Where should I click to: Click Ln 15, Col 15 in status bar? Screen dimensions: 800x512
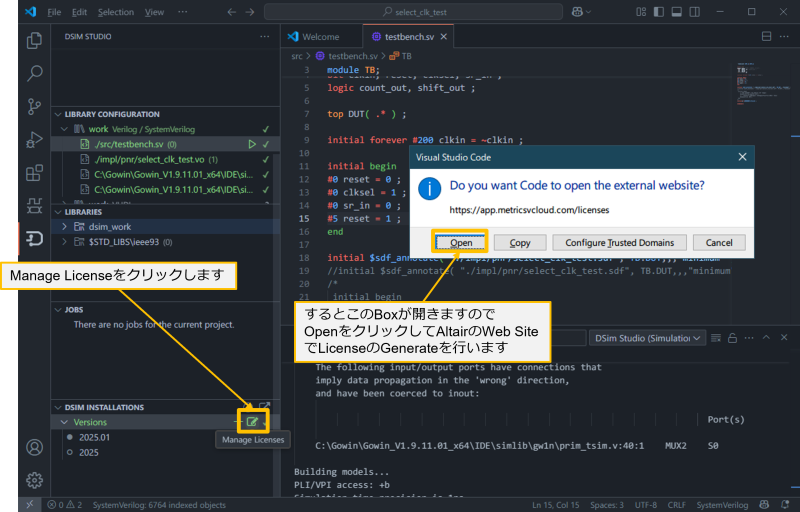pos(556,505)
